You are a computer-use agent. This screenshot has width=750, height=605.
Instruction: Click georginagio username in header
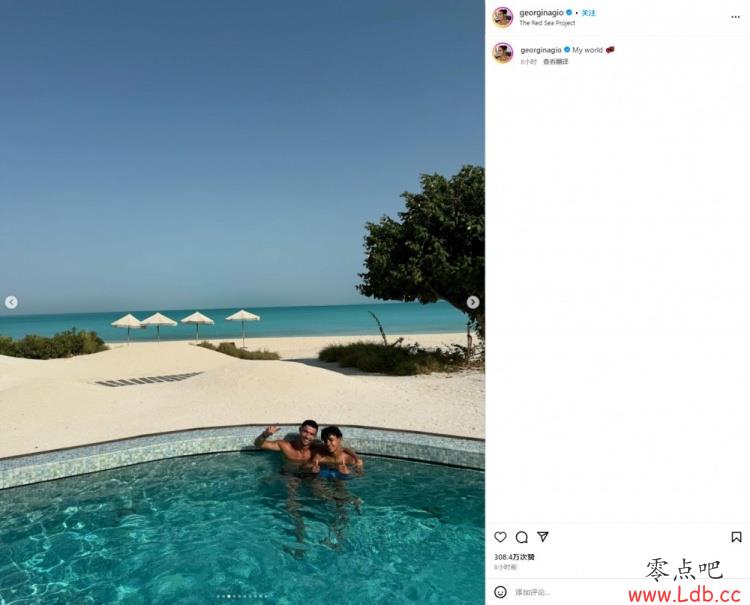tap(541, 13)
